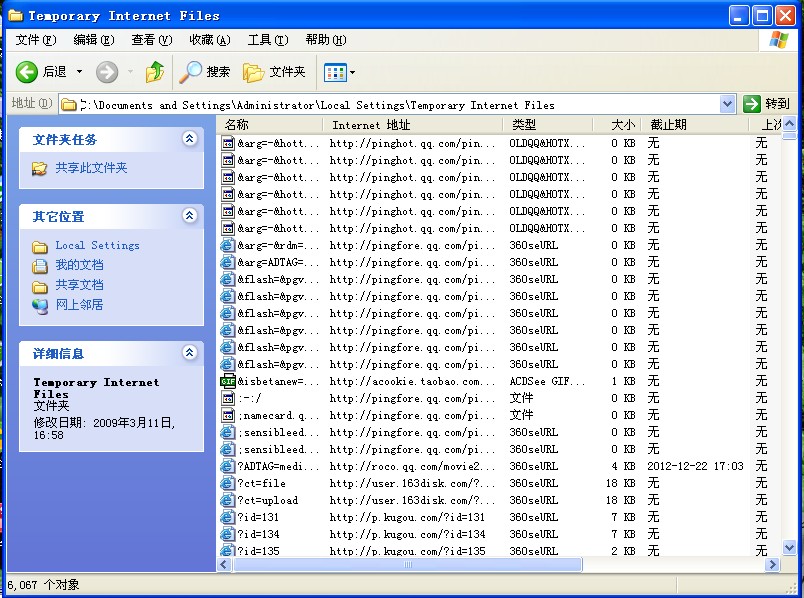
Task: Open the 编辑(E) menu
Action: pyautogui.click(x=93, y=40)
